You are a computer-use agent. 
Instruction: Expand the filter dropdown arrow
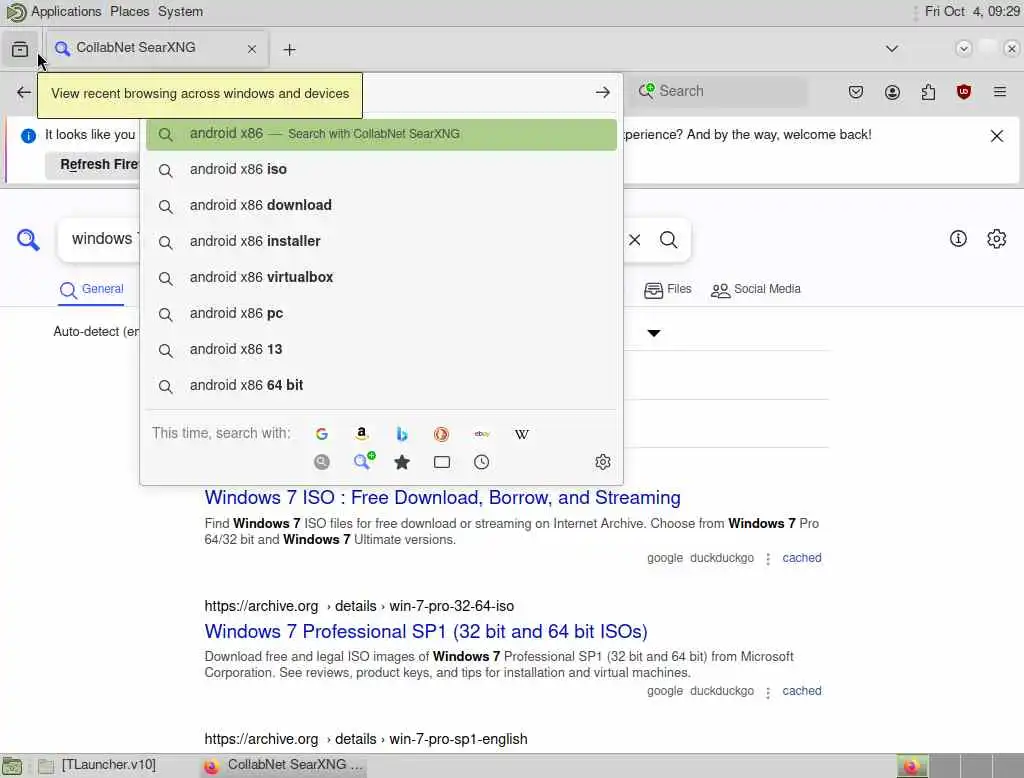coord(654,333)
